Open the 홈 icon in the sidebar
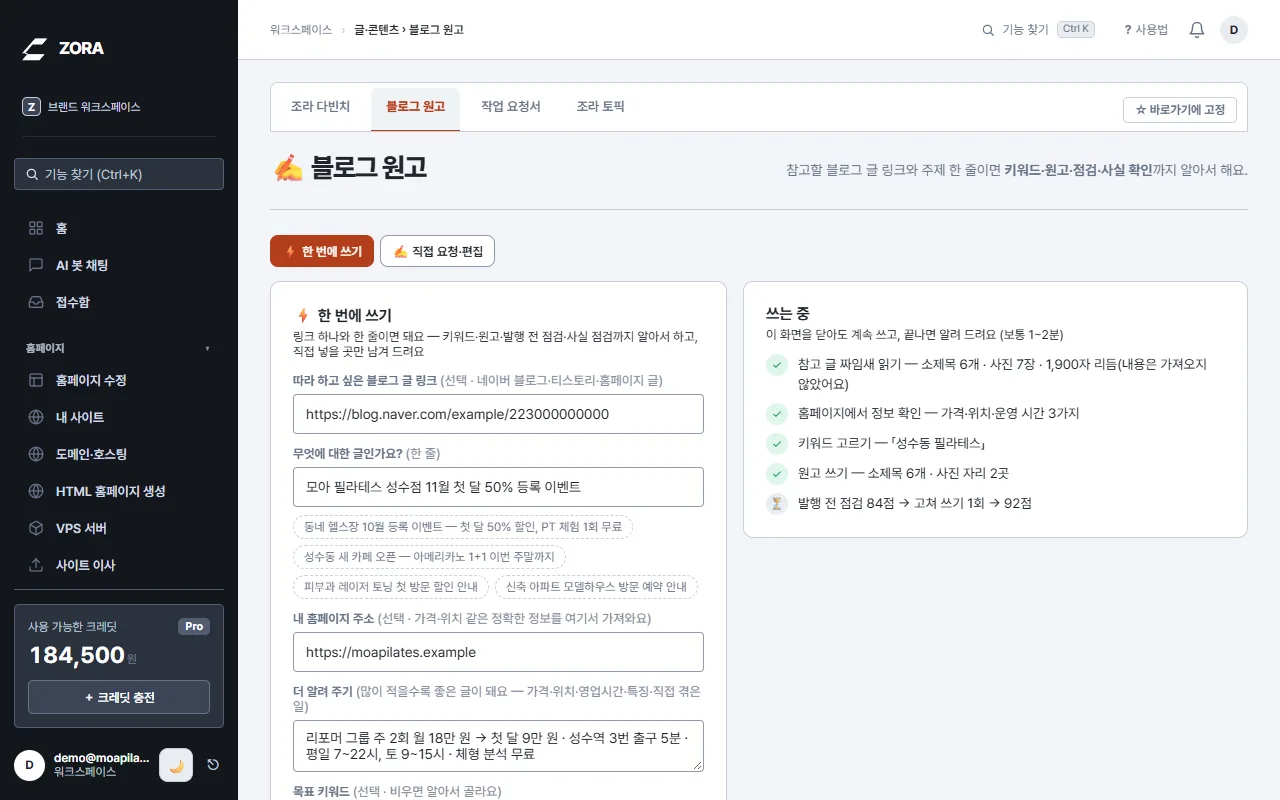 (36, 228)
